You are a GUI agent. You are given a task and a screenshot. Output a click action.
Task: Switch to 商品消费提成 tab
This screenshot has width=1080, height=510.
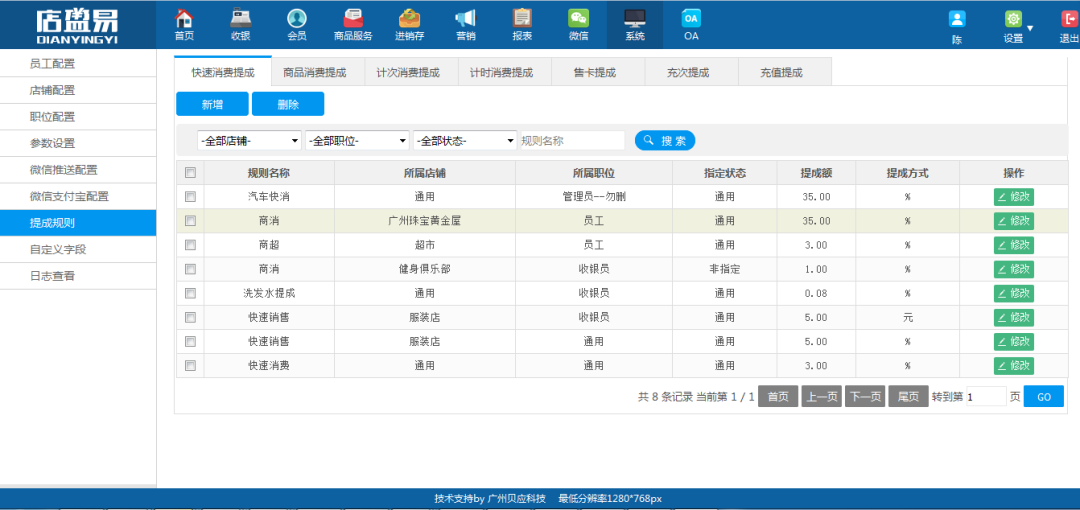[x=318, y=72]
